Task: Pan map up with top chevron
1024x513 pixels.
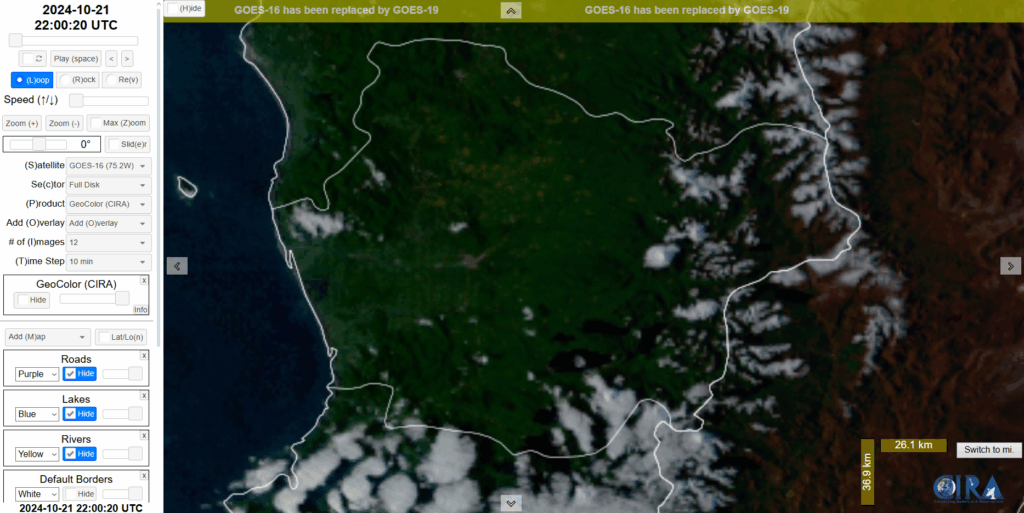Action: (511, 11)
